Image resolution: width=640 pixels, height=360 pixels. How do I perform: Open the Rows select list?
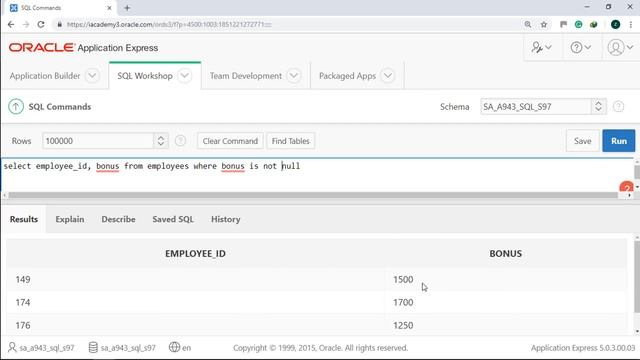(105, 141)
